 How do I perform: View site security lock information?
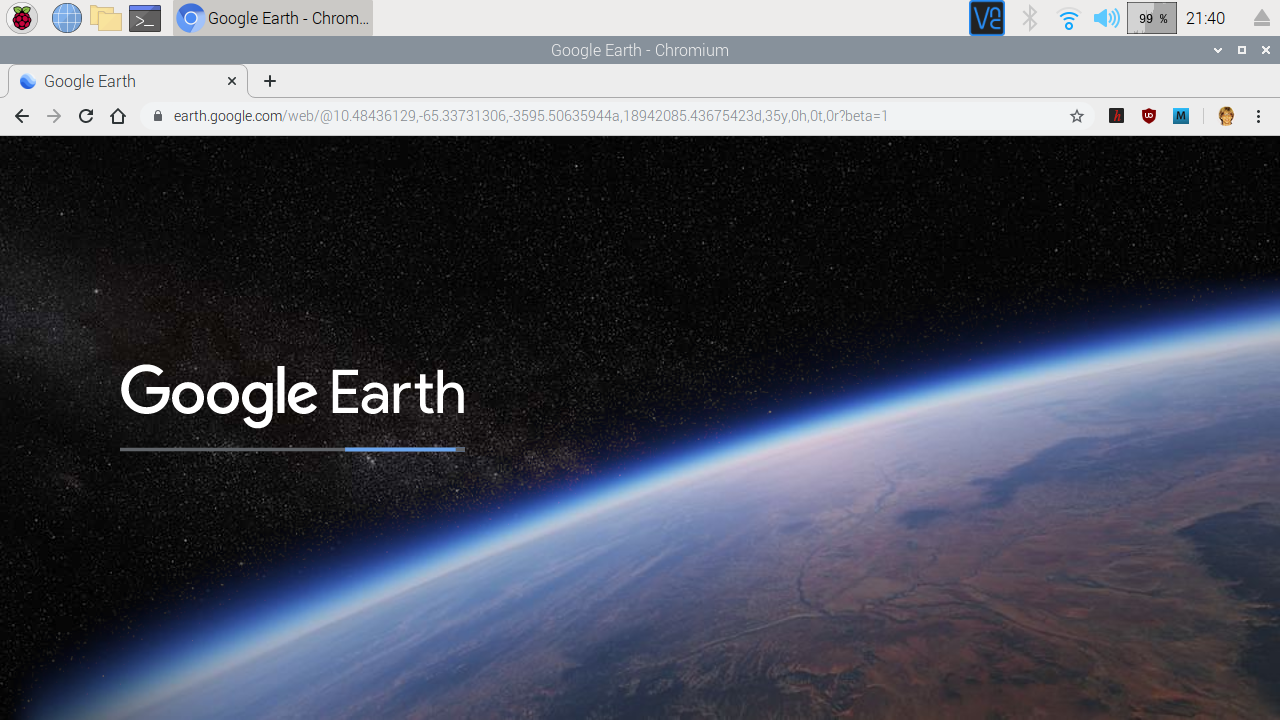(x=157, y=116)
